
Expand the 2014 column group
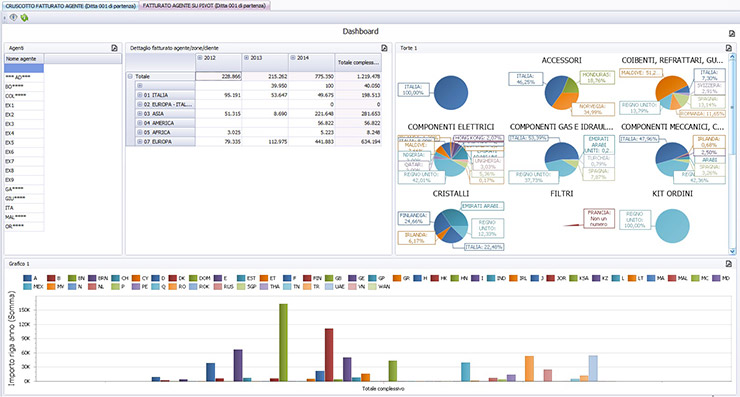click(293, 58)
